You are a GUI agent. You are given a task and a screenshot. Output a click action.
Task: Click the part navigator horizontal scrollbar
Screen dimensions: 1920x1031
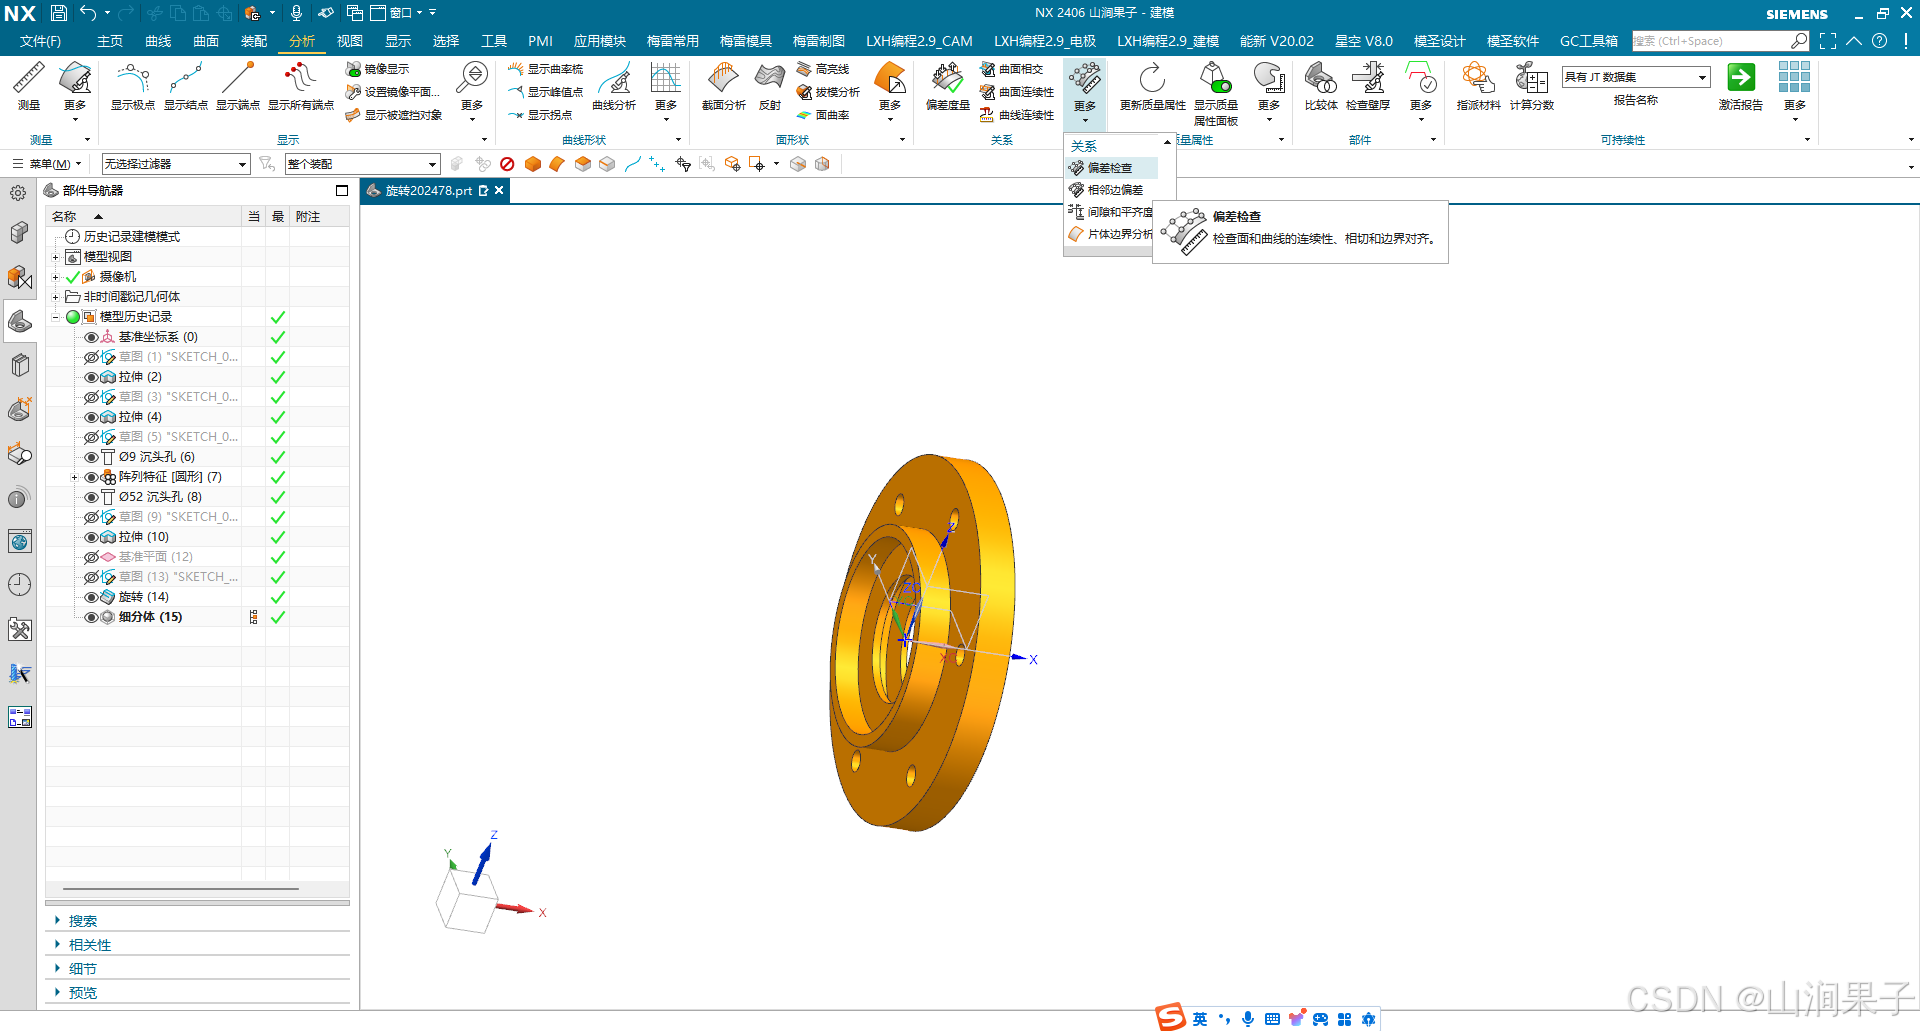(x=181, y=888)
